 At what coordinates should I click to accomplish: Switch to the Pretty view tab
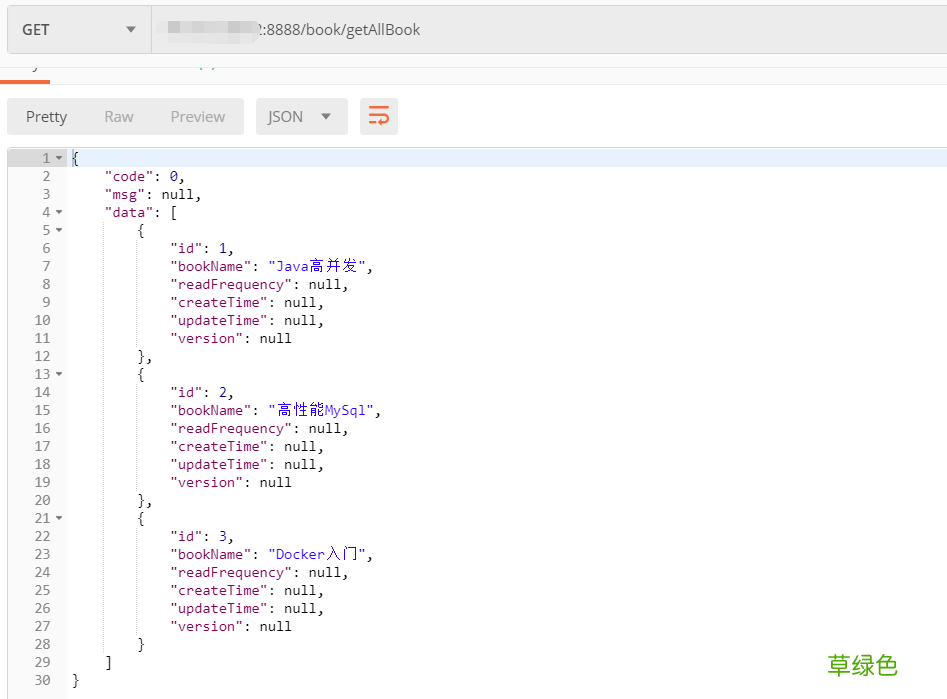click(x=47, y=117)
